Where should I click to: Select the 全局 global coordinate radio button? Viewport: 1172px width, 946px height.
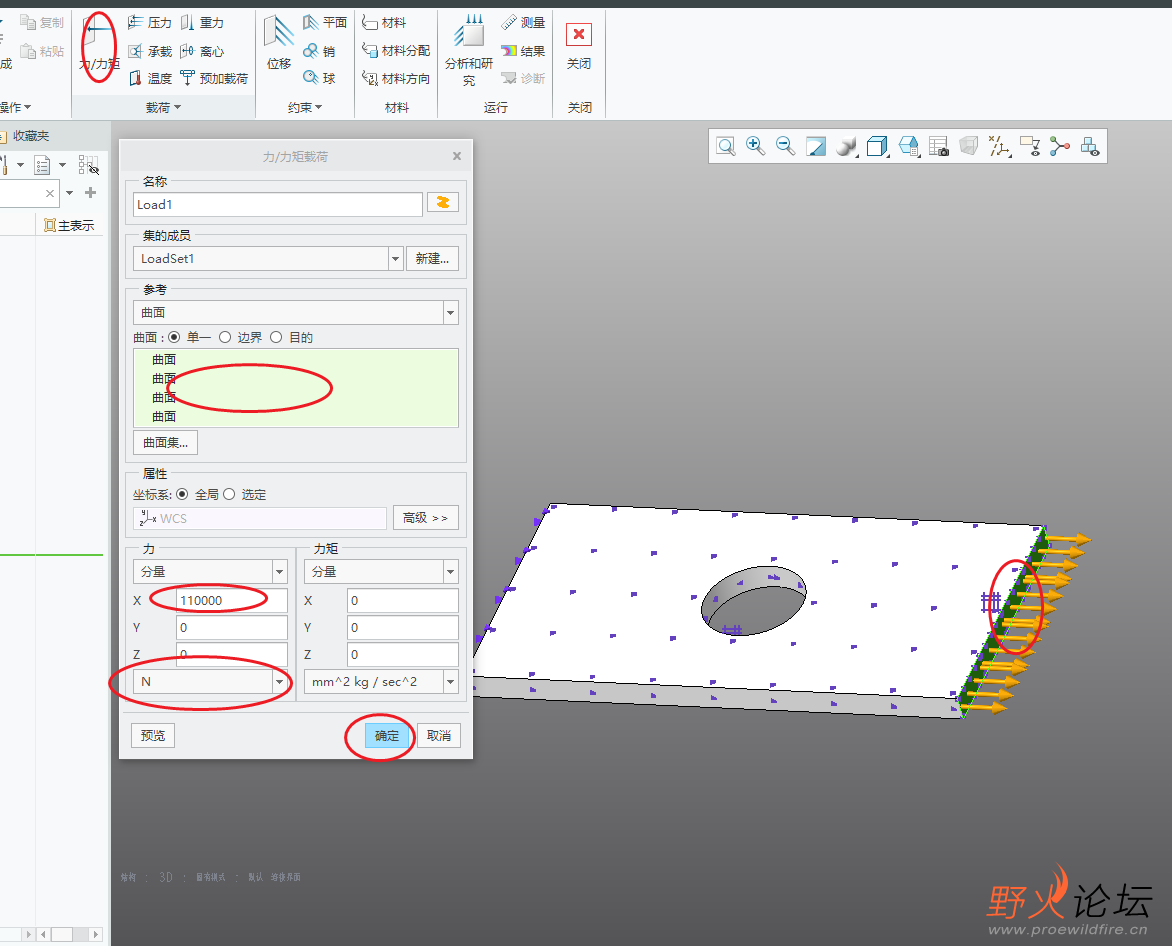click(x=182, y=494)
